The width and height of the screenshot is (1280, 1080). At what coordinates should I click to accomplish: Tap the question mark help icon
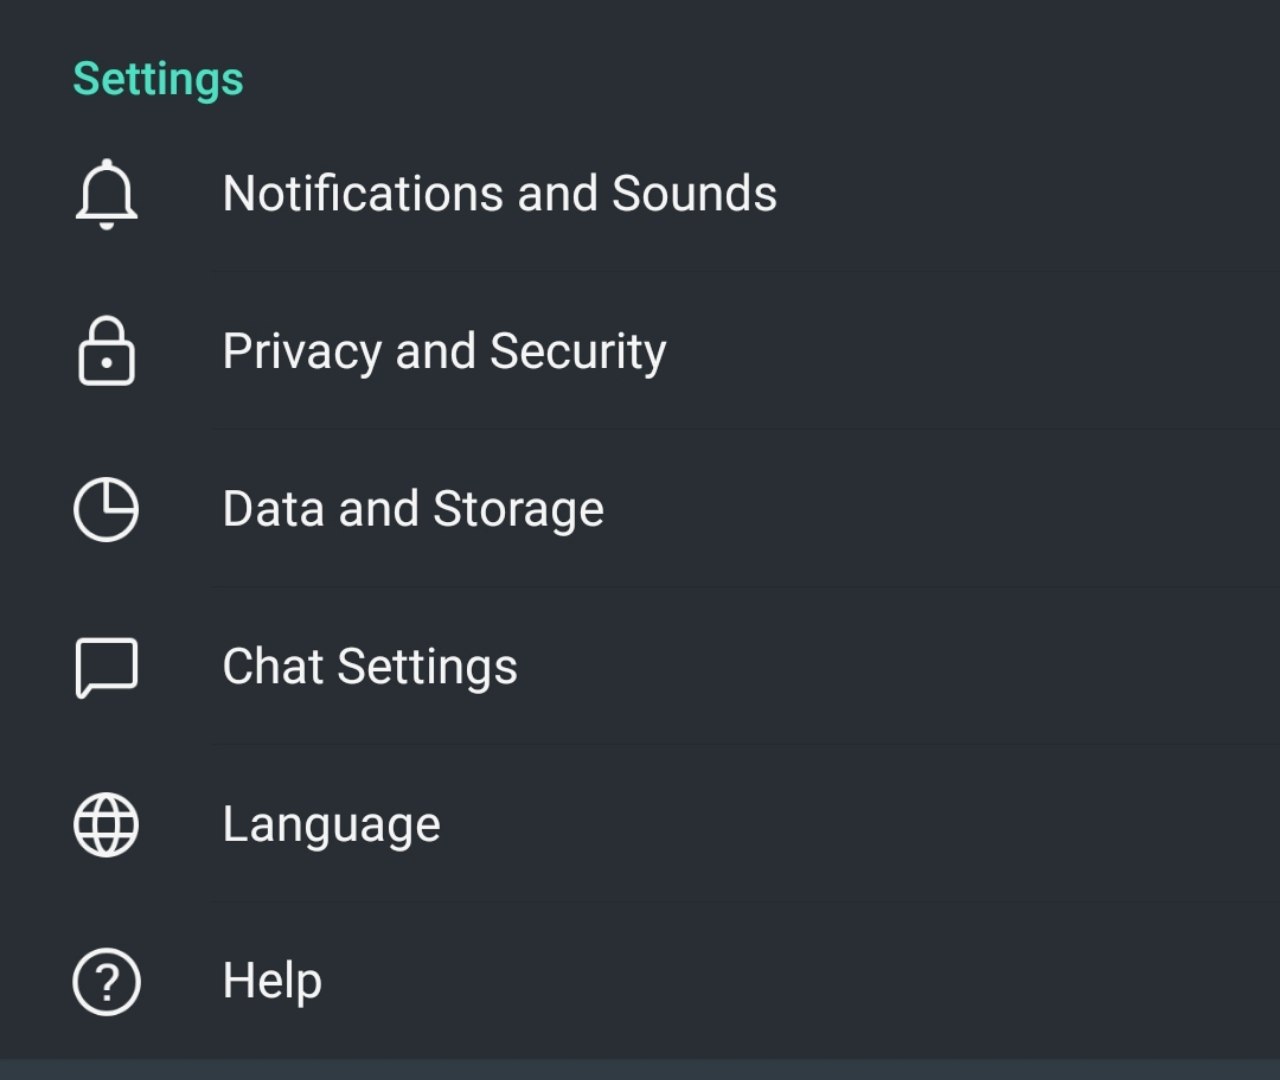(x=106, y=982)
